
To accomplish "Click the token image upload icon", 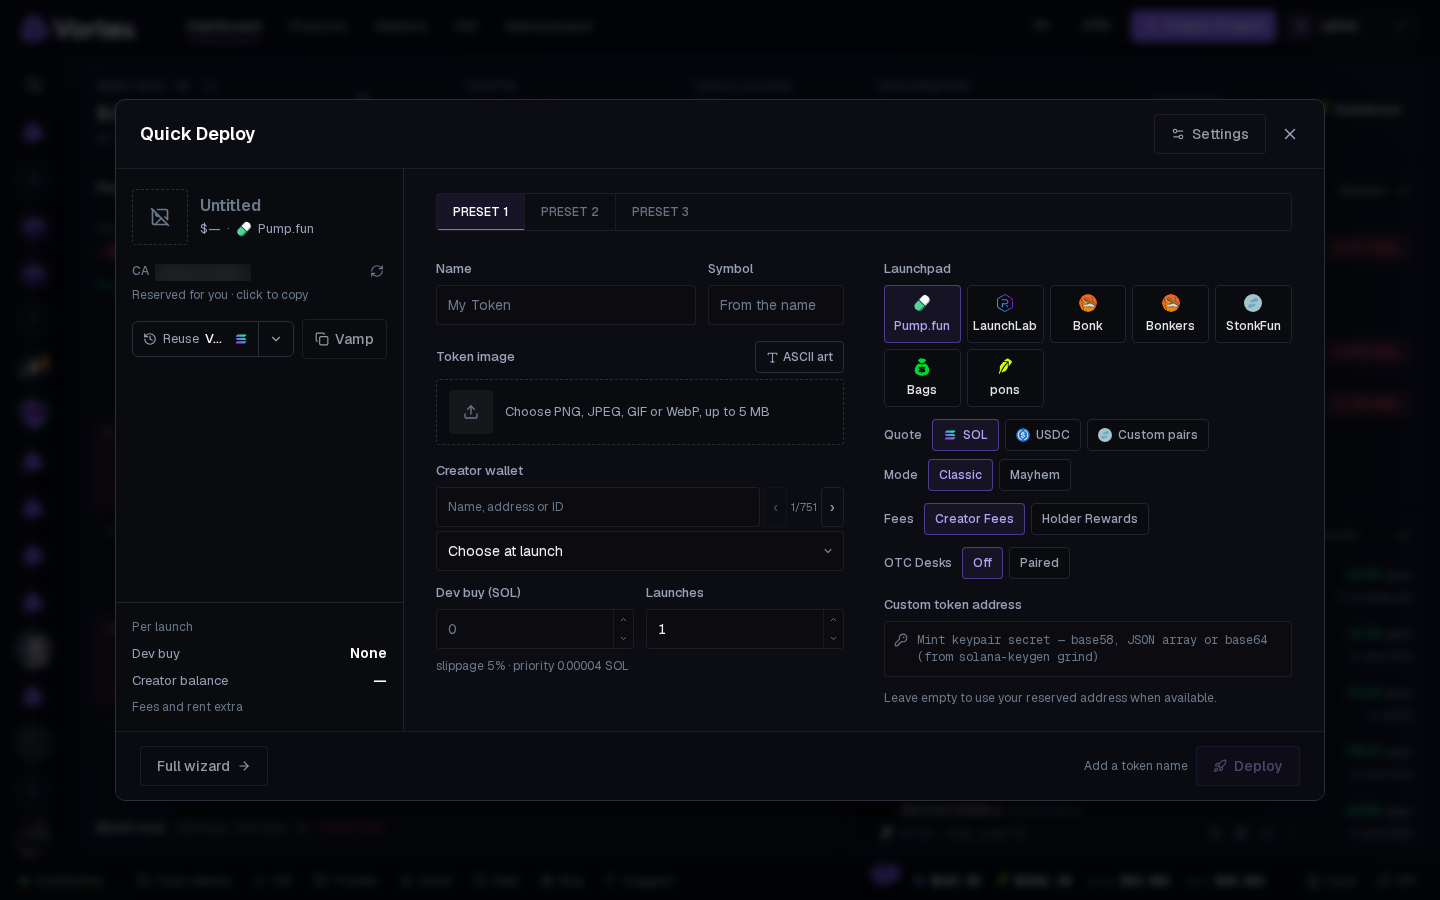I will [x=471, y=412].
